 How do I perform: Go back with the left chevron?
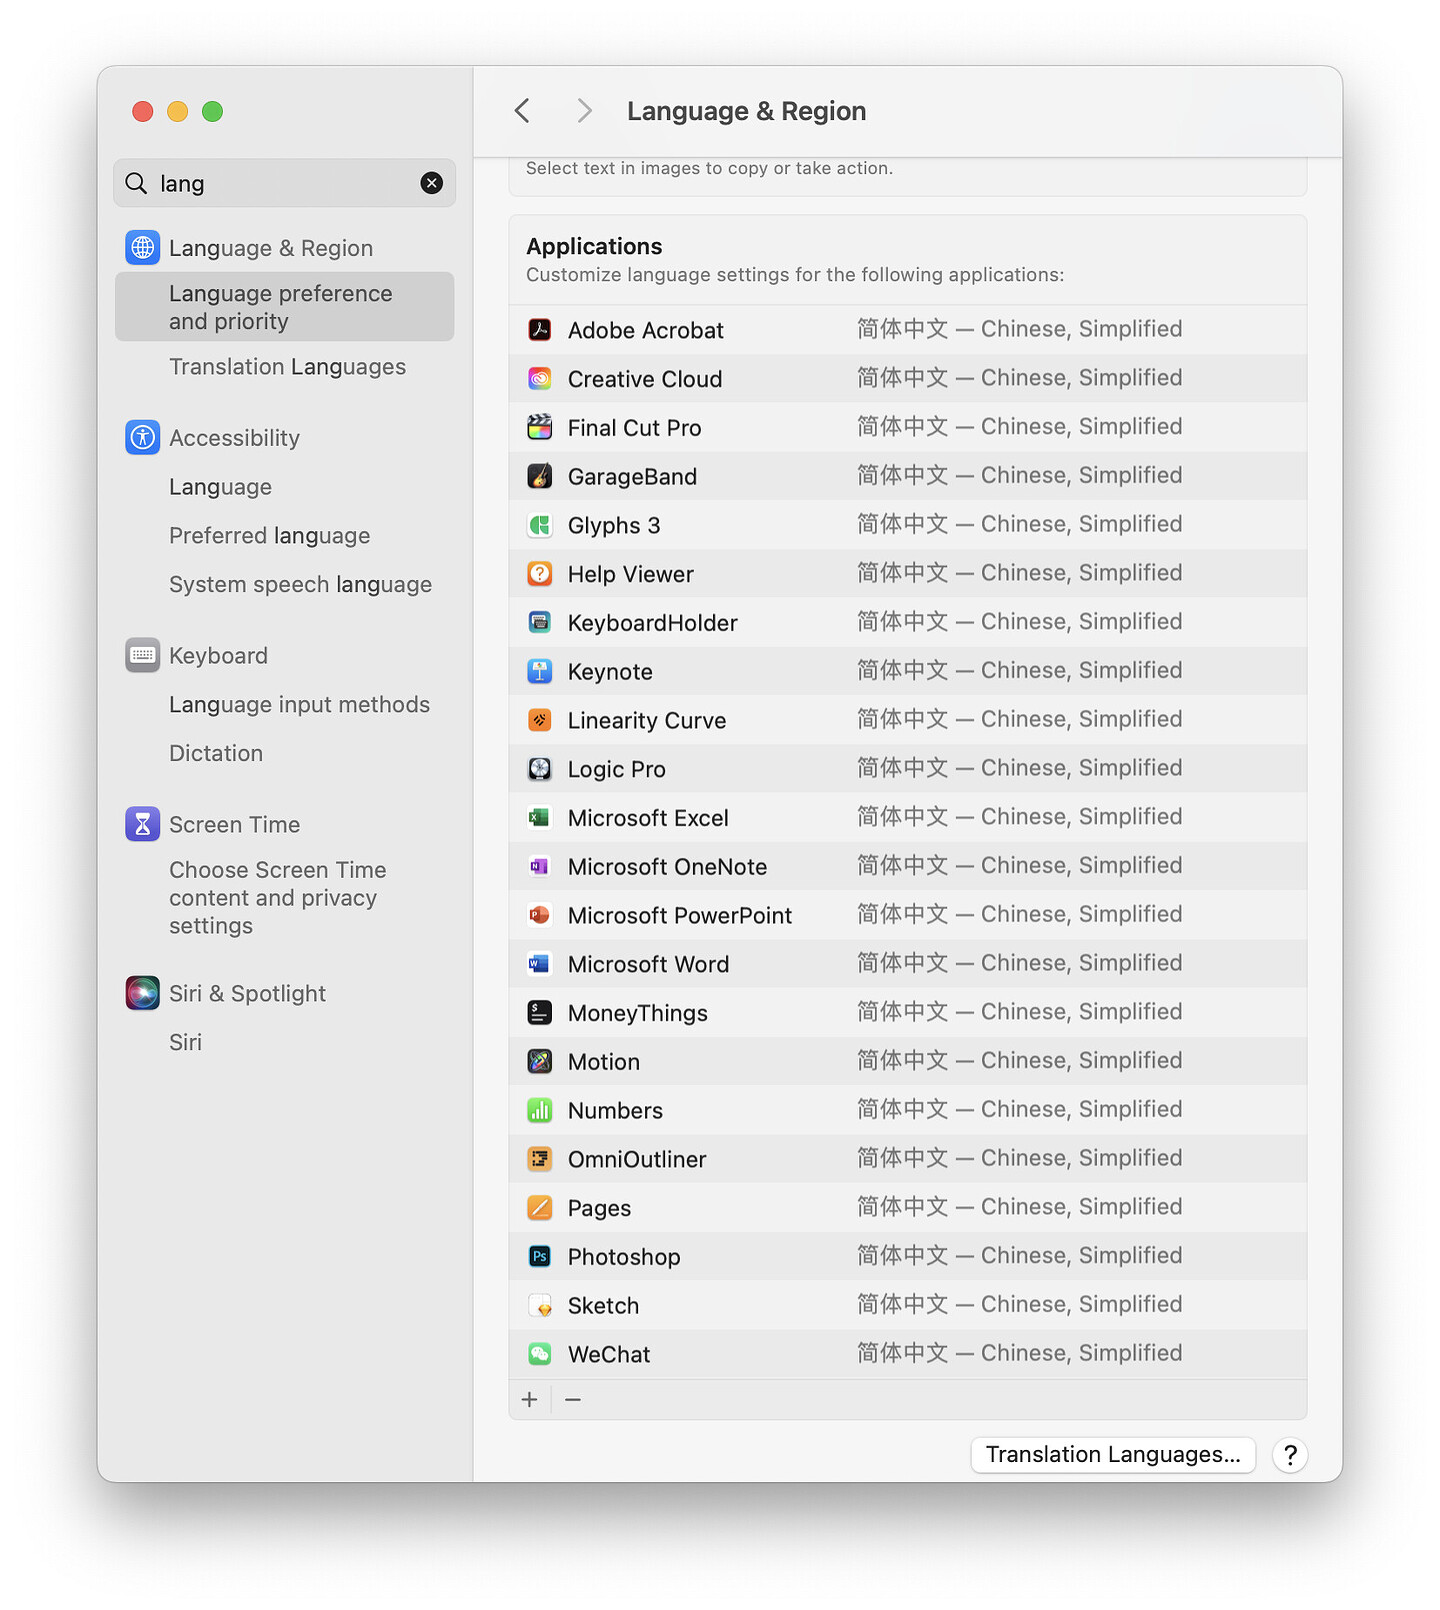click(522, 111)
